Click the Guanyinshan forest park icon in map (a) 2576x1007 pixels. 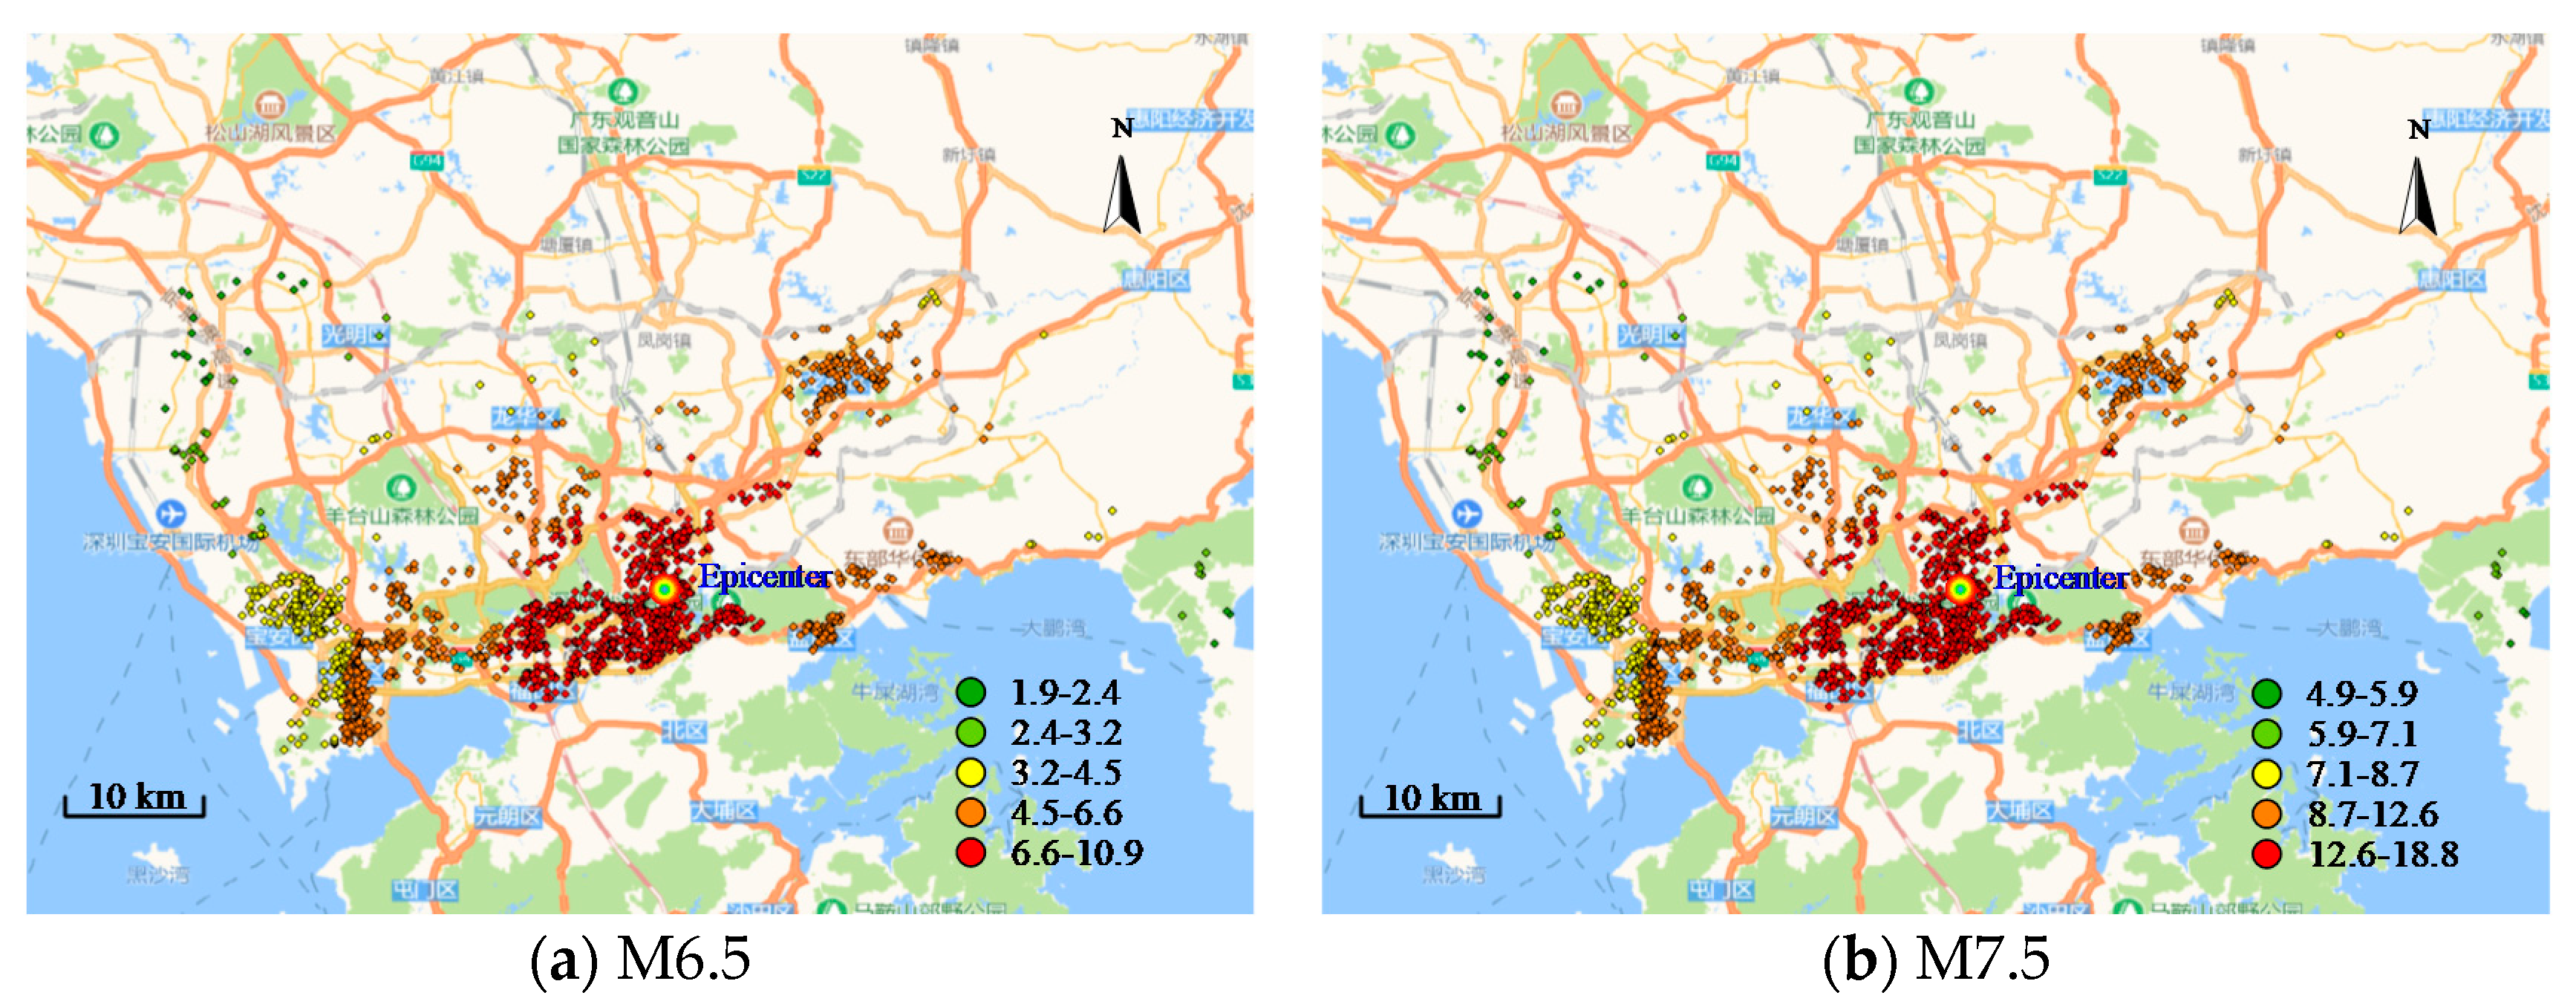[623, 92]
